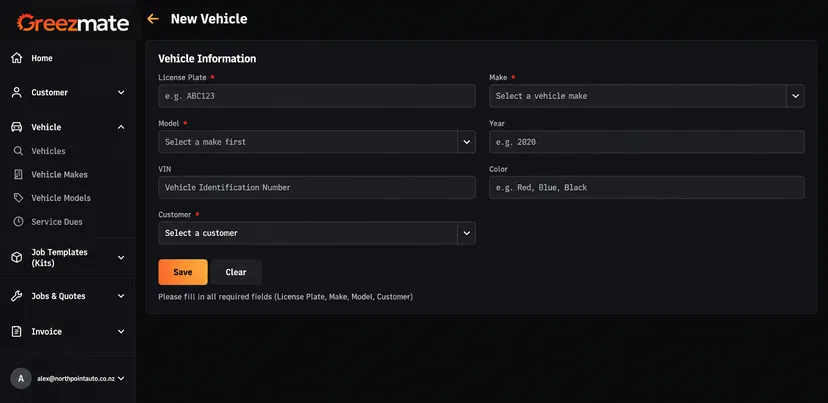
Task: Open the Customer dropdown arrow
Action: click(x=466, y=233)
